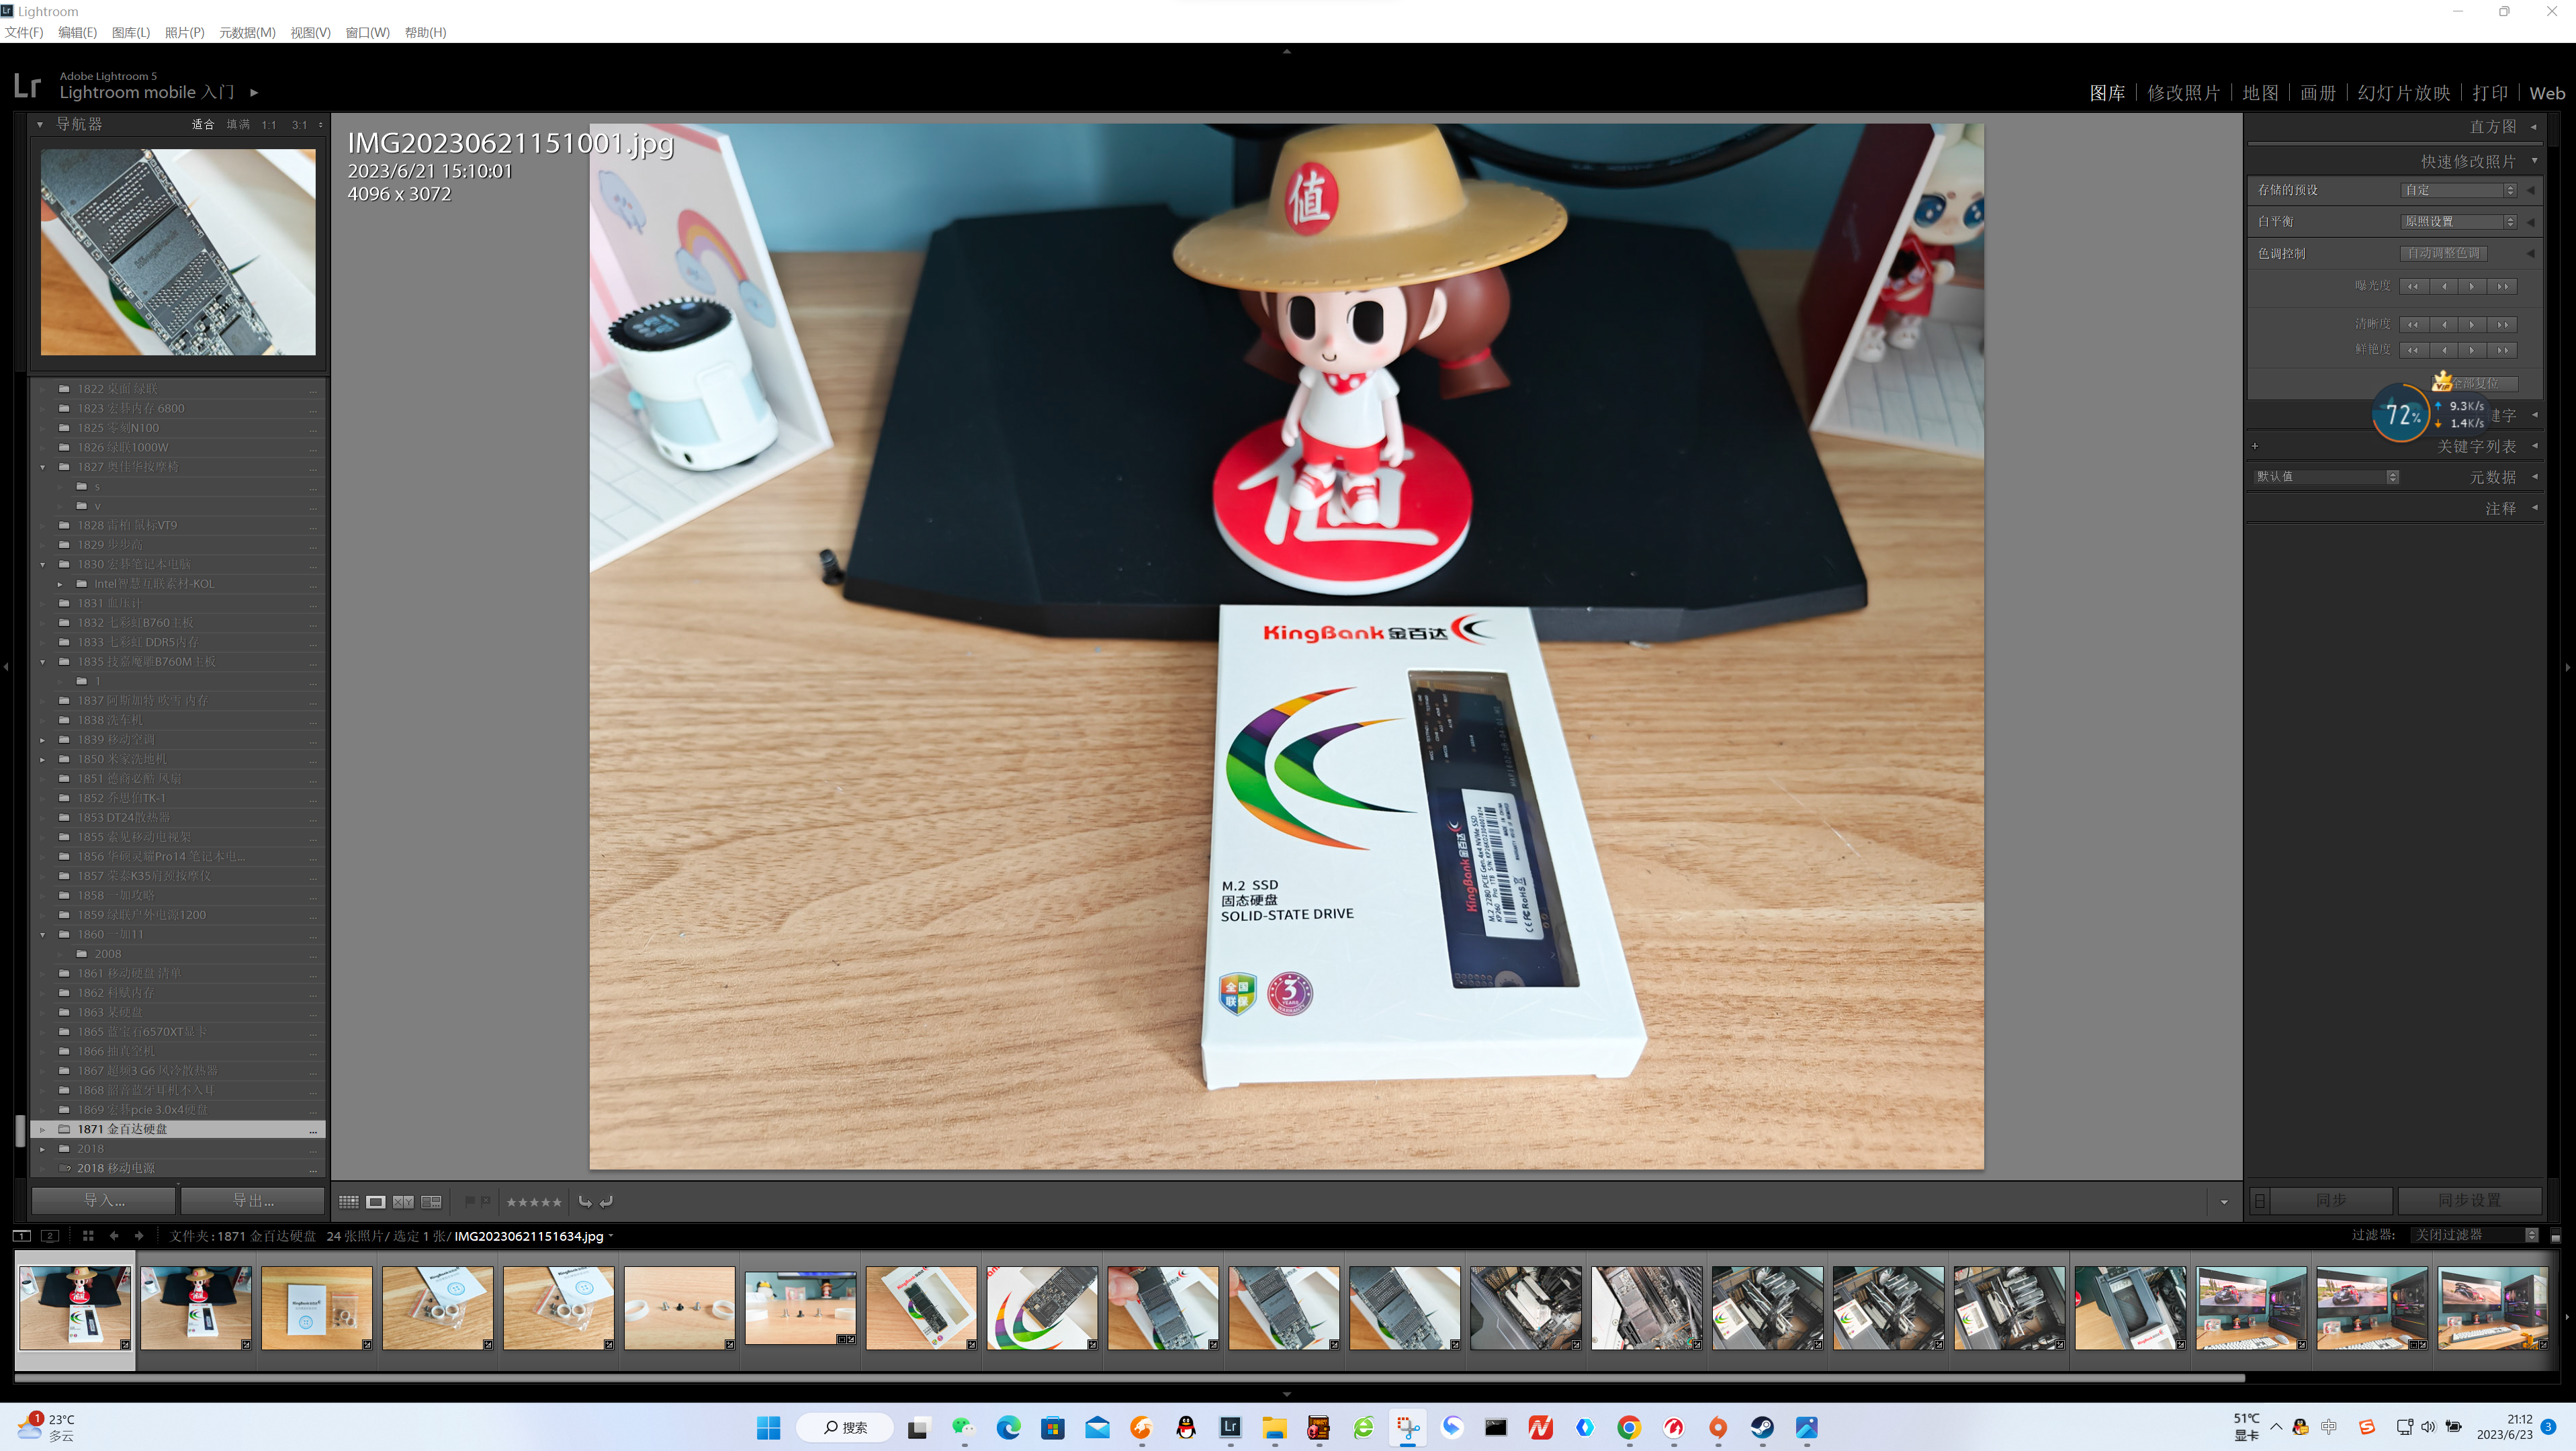The height and width of the screenshot is (1451, 2576).
Task: Click the 导入... button
Action: tap(104, 1200)
